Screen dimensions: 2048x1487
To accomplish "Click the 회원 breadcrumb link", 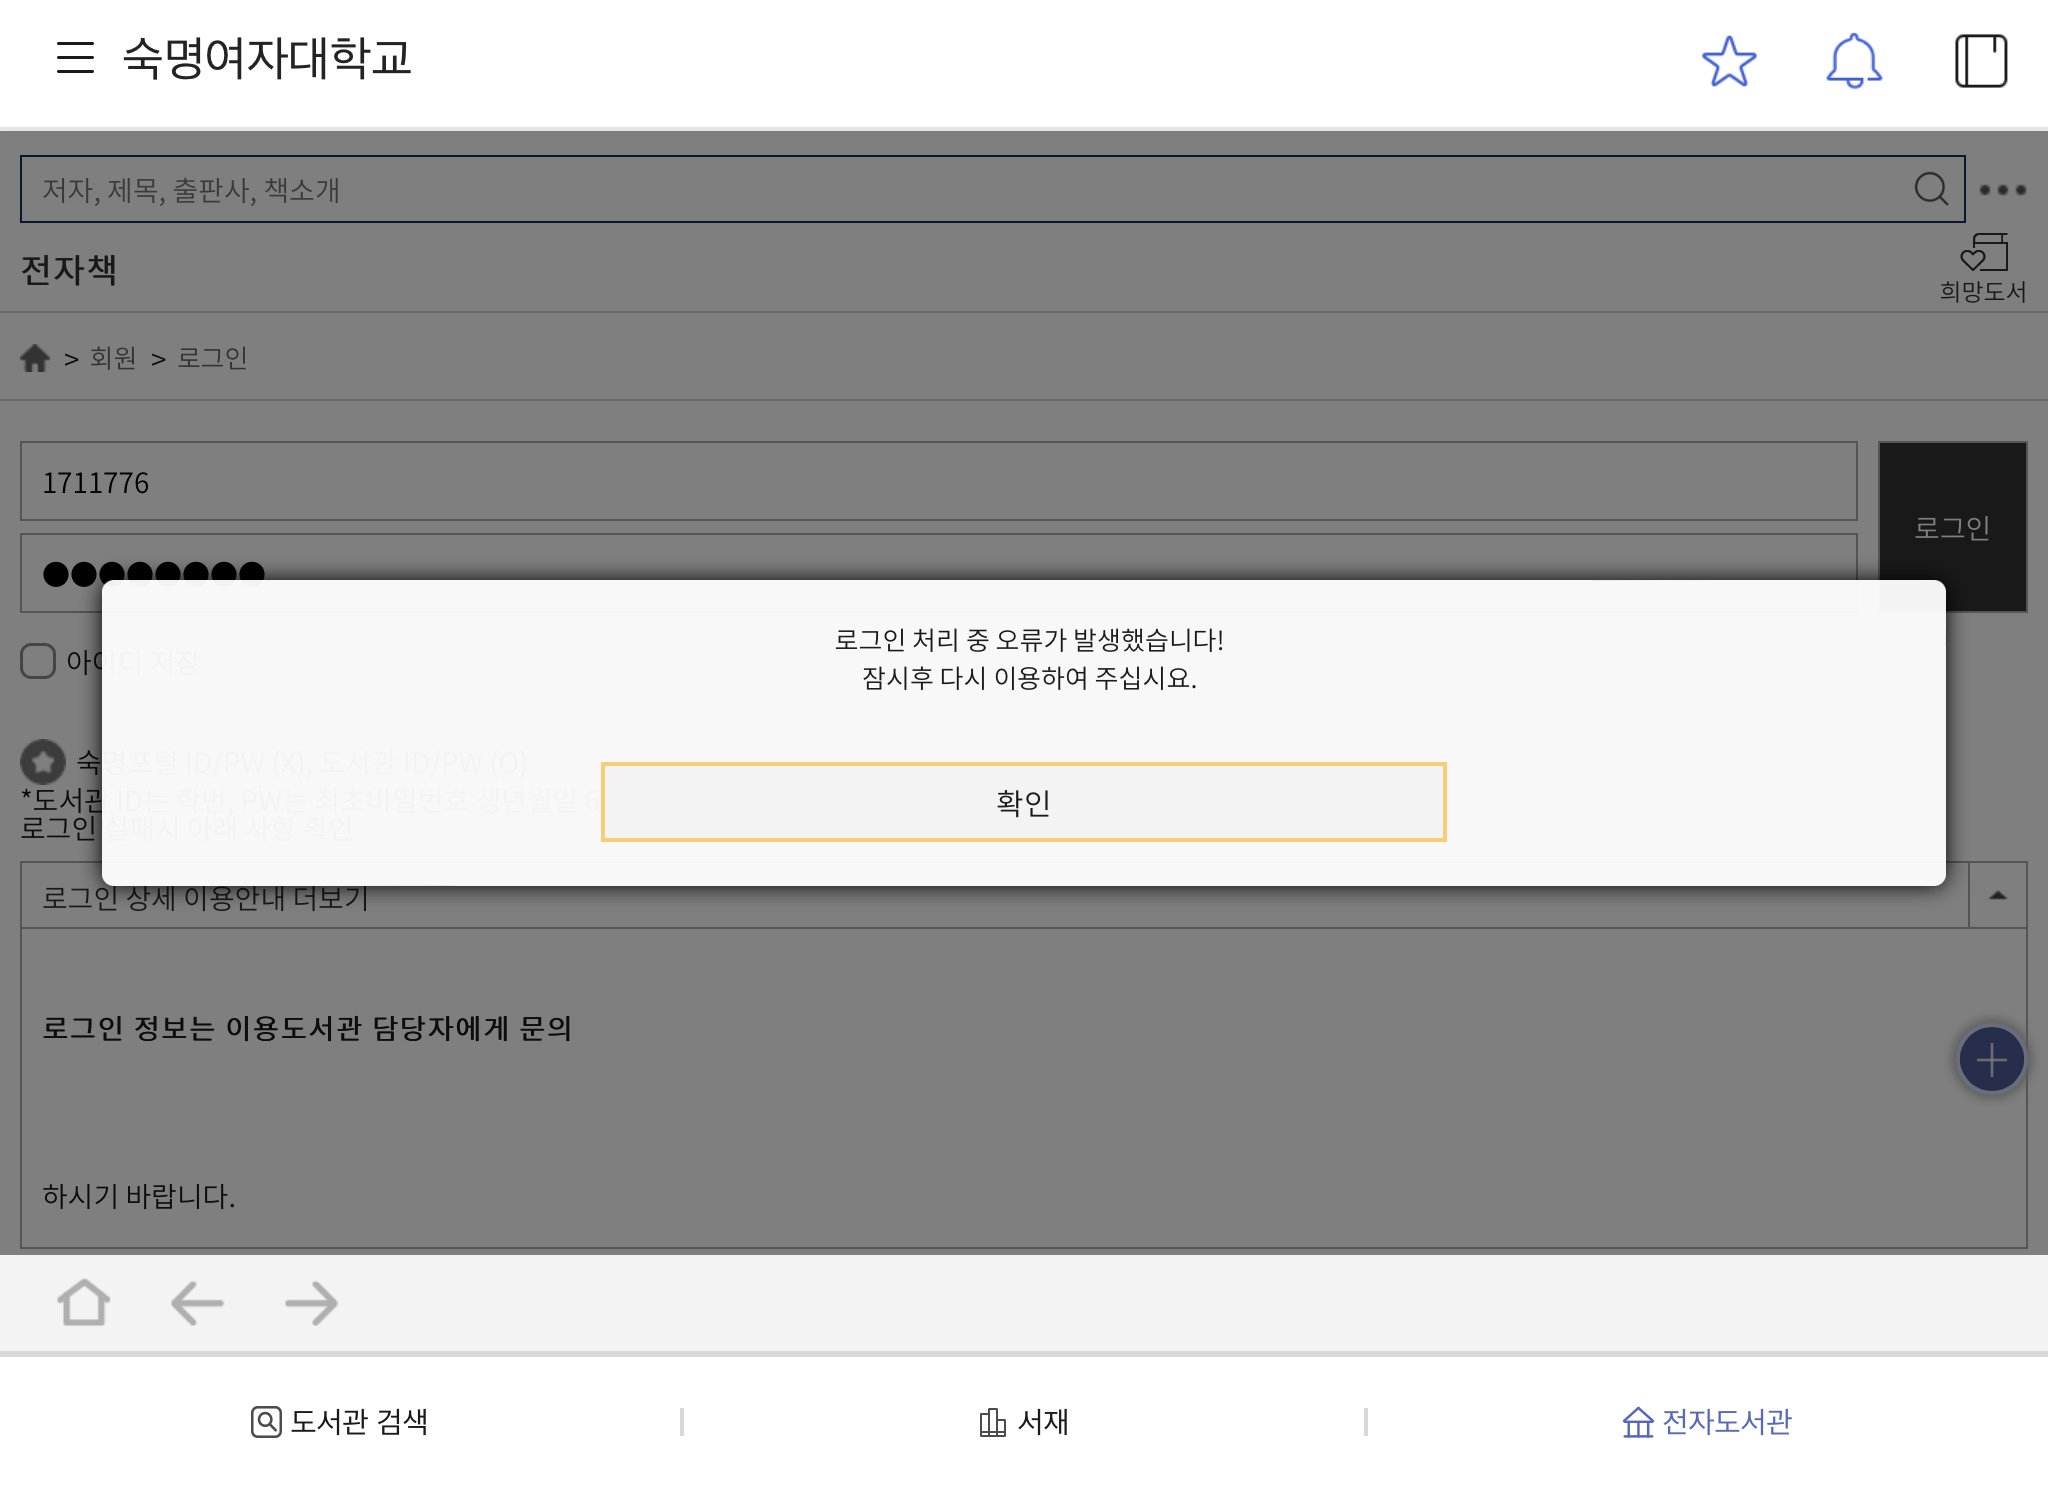I will click(113, 358).
